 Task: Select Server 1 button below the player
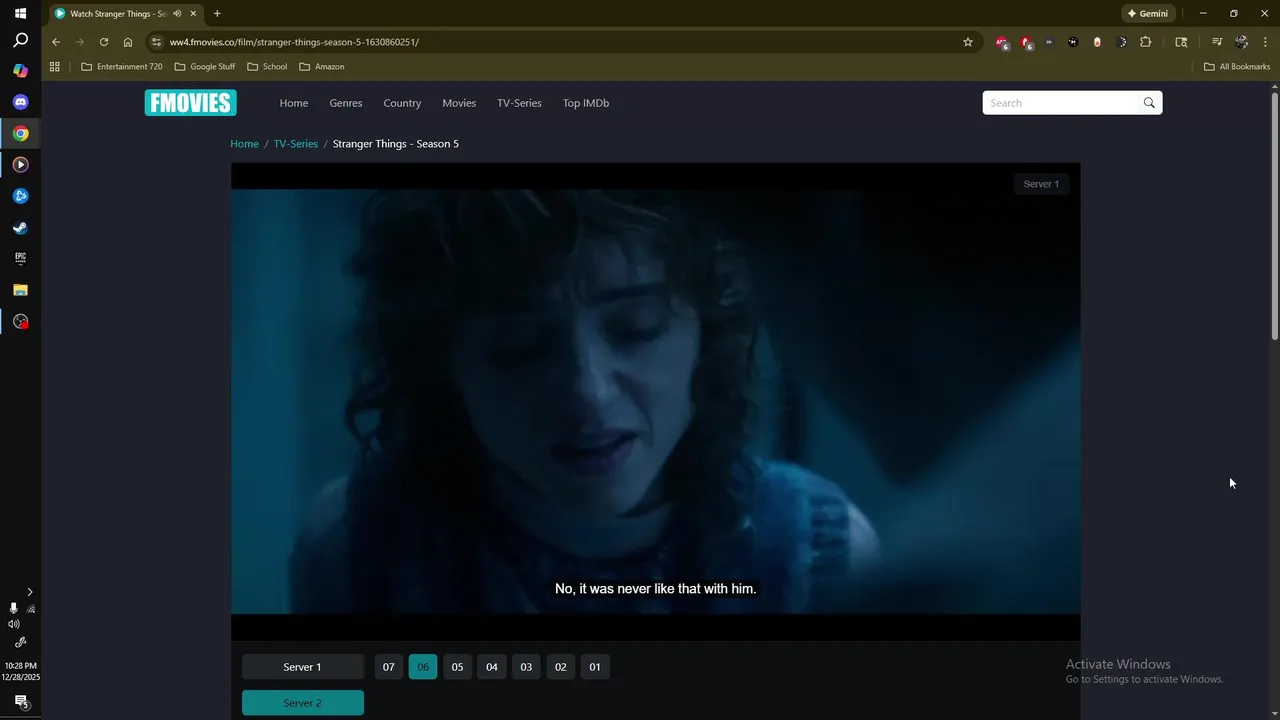point(302,667)
